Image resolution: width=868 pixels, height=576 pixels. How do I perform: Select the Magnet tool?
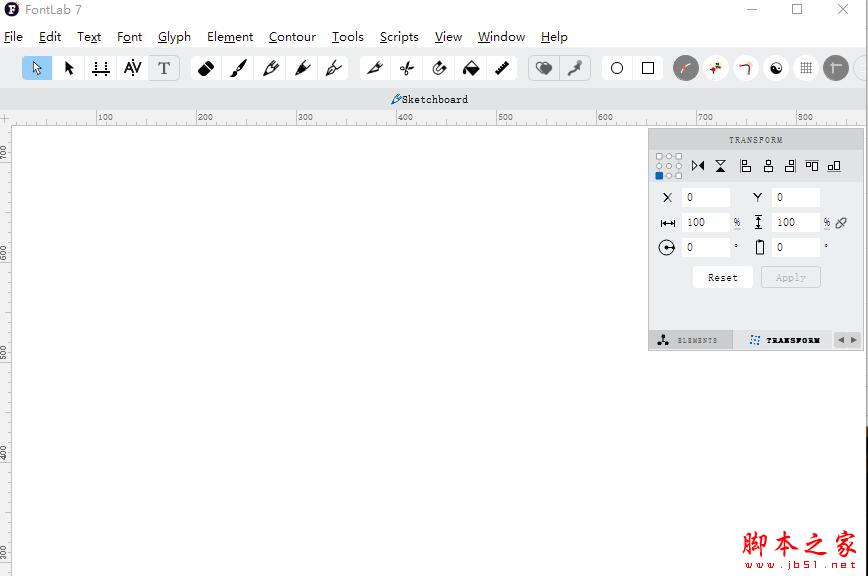pos(439,68)
